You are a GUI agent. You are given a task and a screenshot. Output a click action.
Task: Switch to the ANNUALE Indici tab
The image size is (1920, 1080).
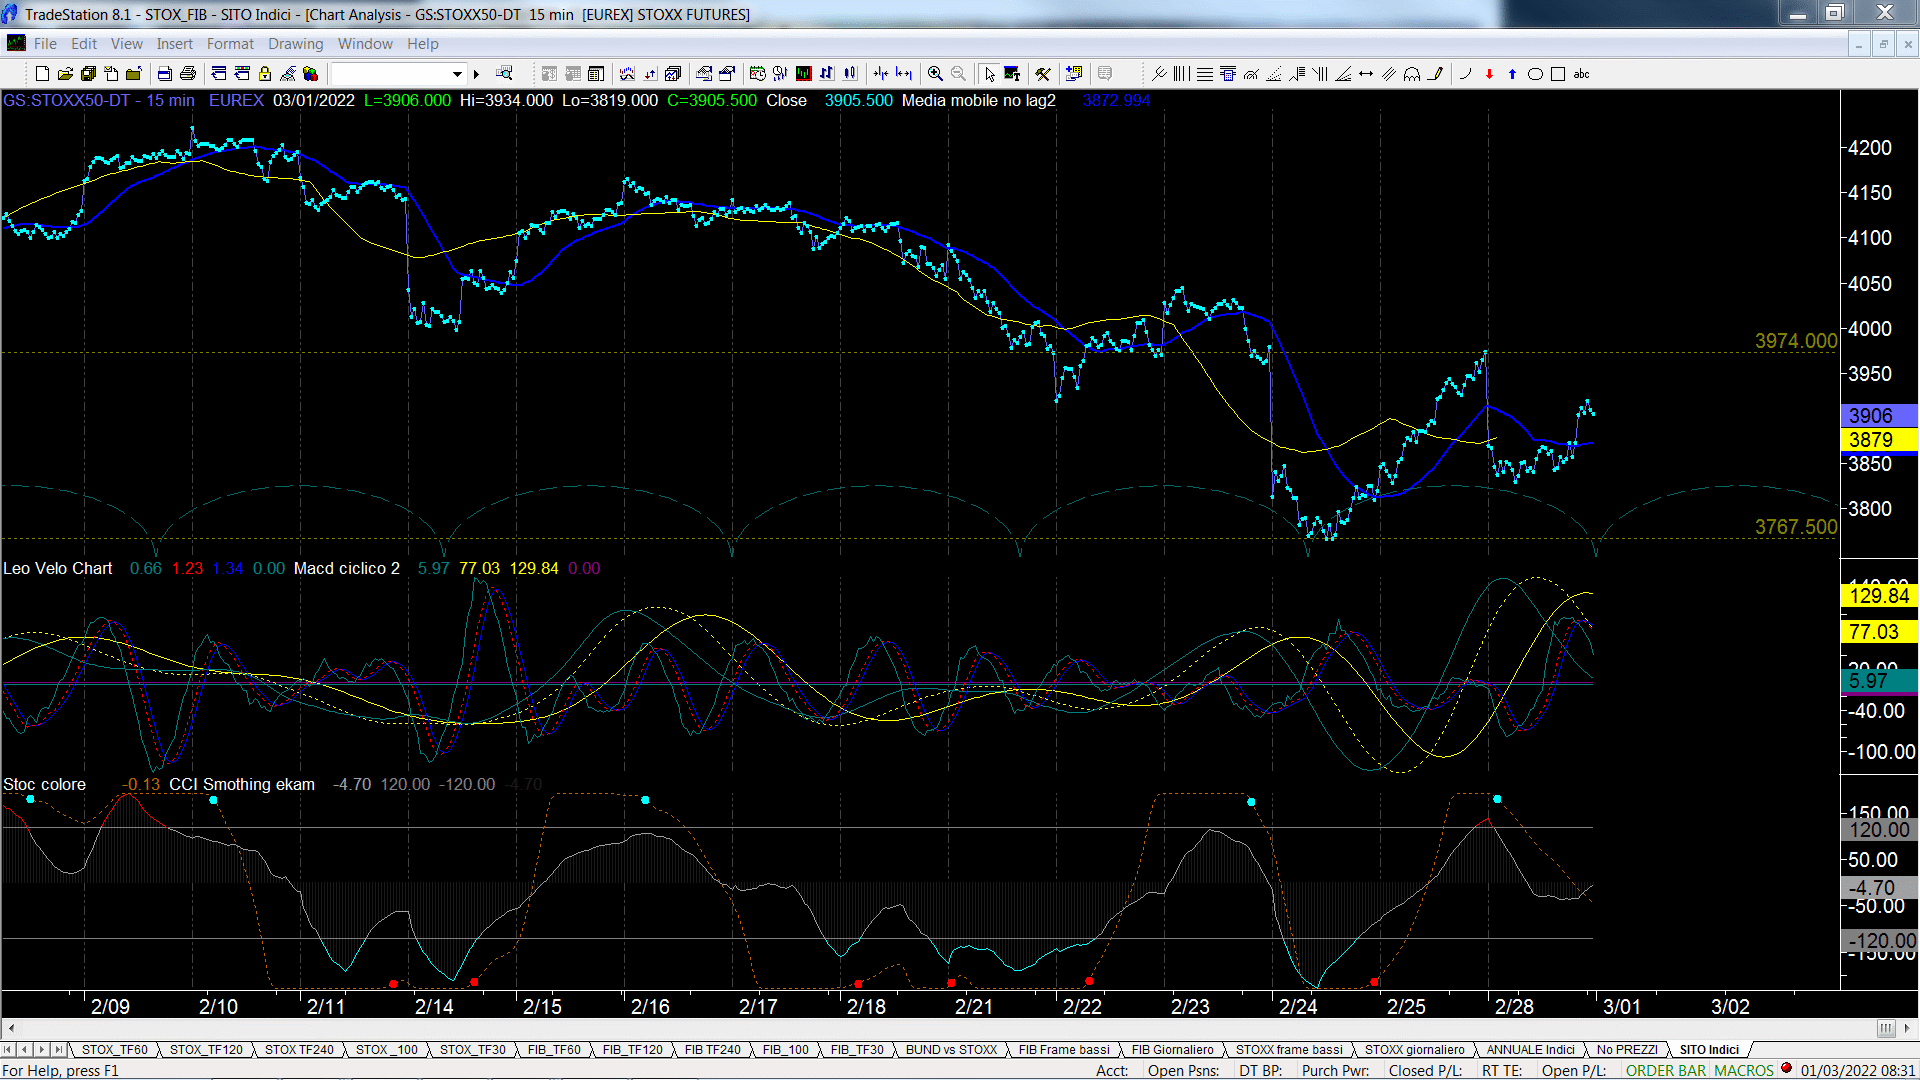pyautogui.click(x=1531, y=1049)
